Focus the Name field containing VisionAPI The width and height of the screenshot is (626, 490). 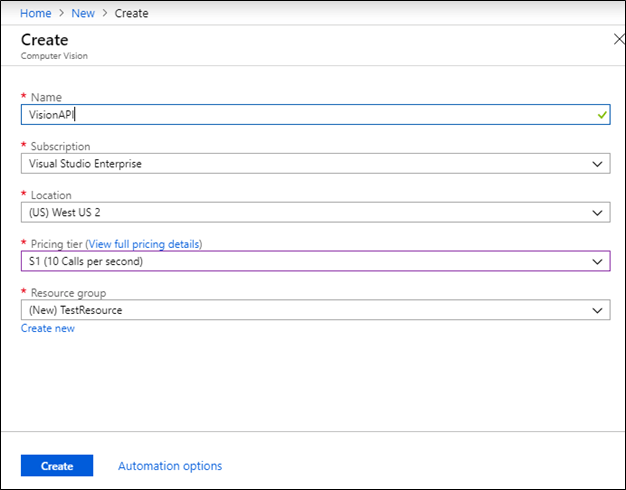(300, 114)
